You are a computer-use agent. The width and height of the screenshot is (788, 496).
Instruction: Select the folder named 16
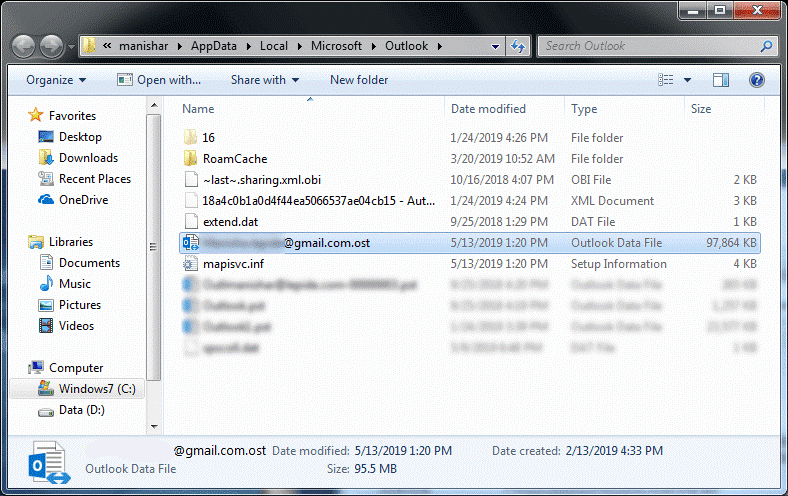pyautogui.click(x=208, y=138)
